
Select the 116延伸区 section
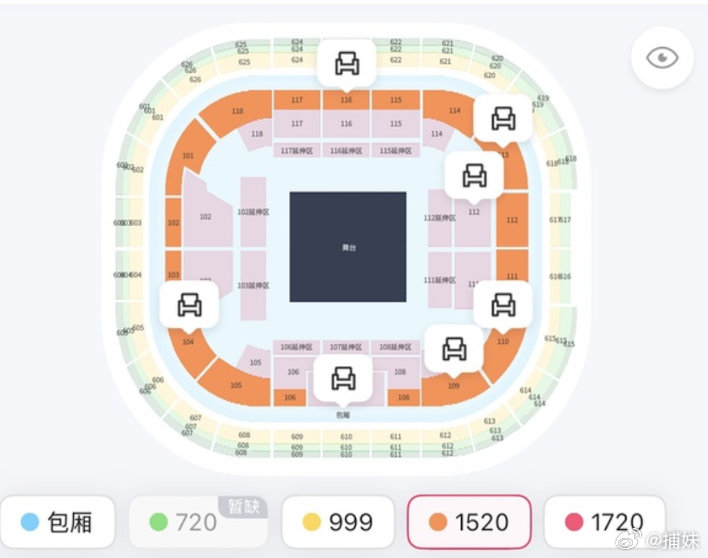point(346,151)
